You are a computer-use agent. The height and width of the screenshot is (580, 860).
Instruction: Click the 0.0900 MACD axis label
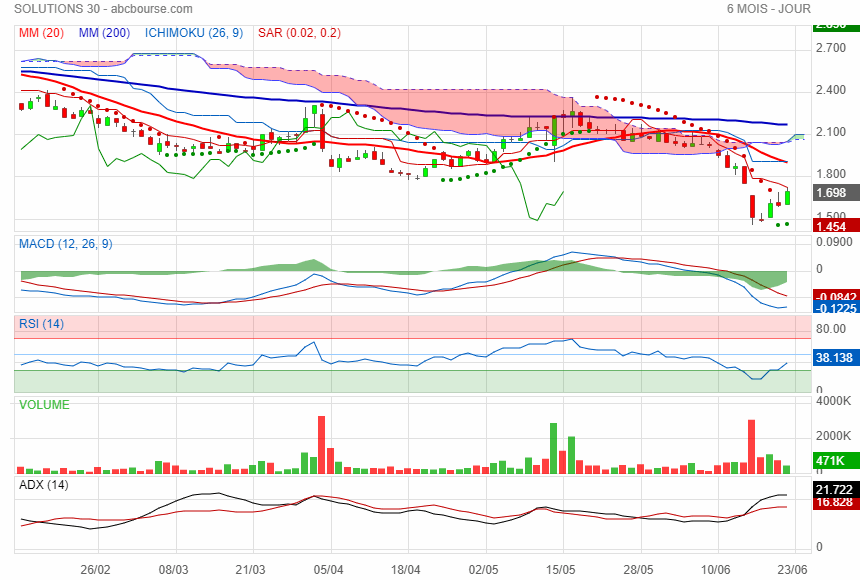(x=834, y=242)
